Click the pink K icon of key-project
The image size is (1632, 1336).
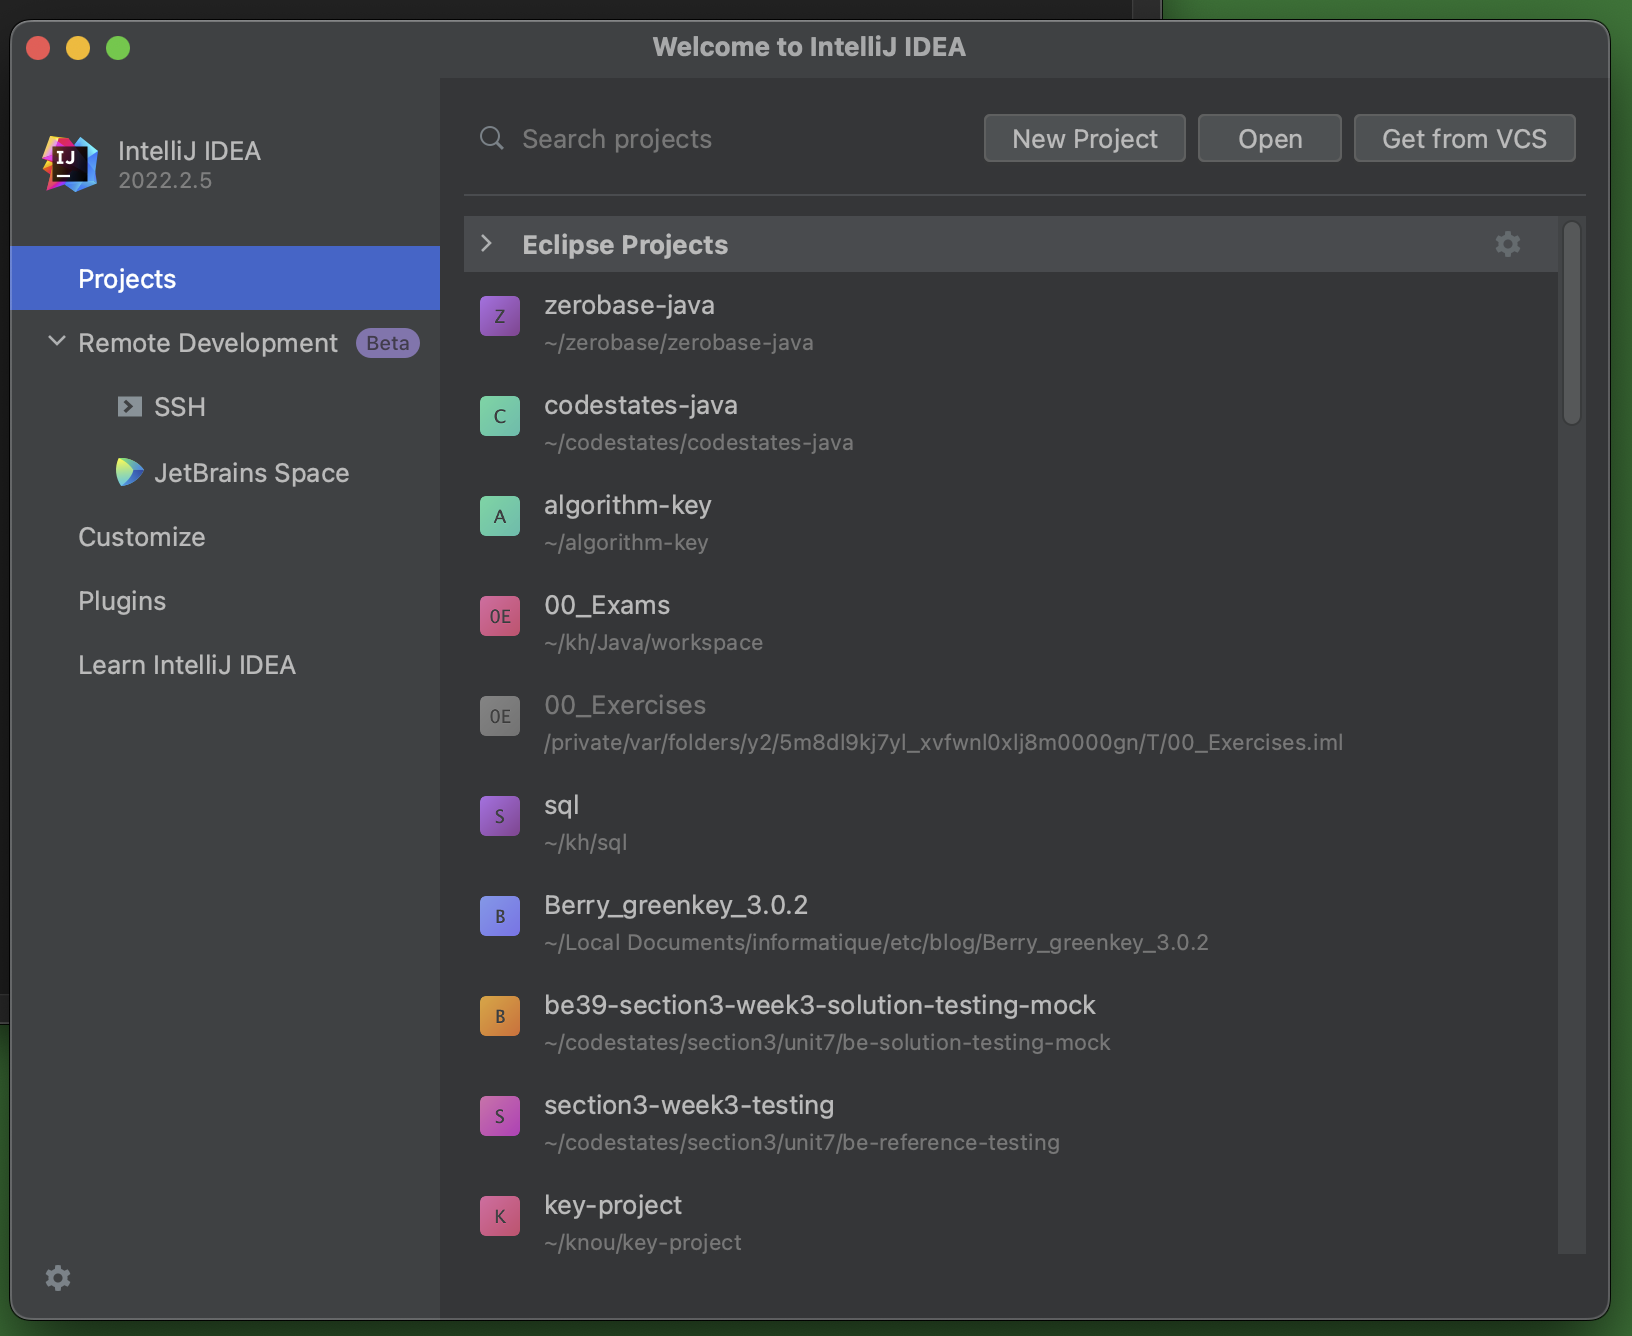[x=500, y=1216]
